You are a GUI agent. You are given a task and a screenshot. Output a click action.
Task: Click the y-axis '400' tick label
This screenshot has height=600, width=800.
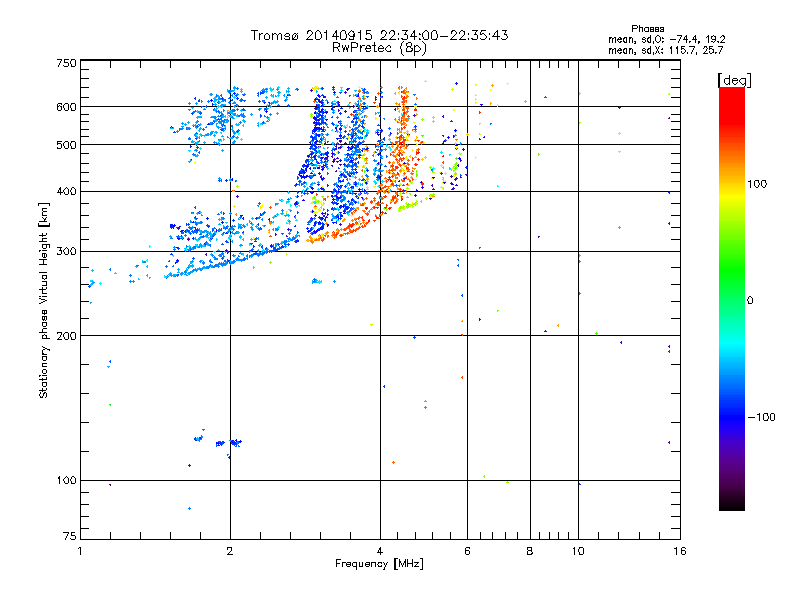pos(67,192)
